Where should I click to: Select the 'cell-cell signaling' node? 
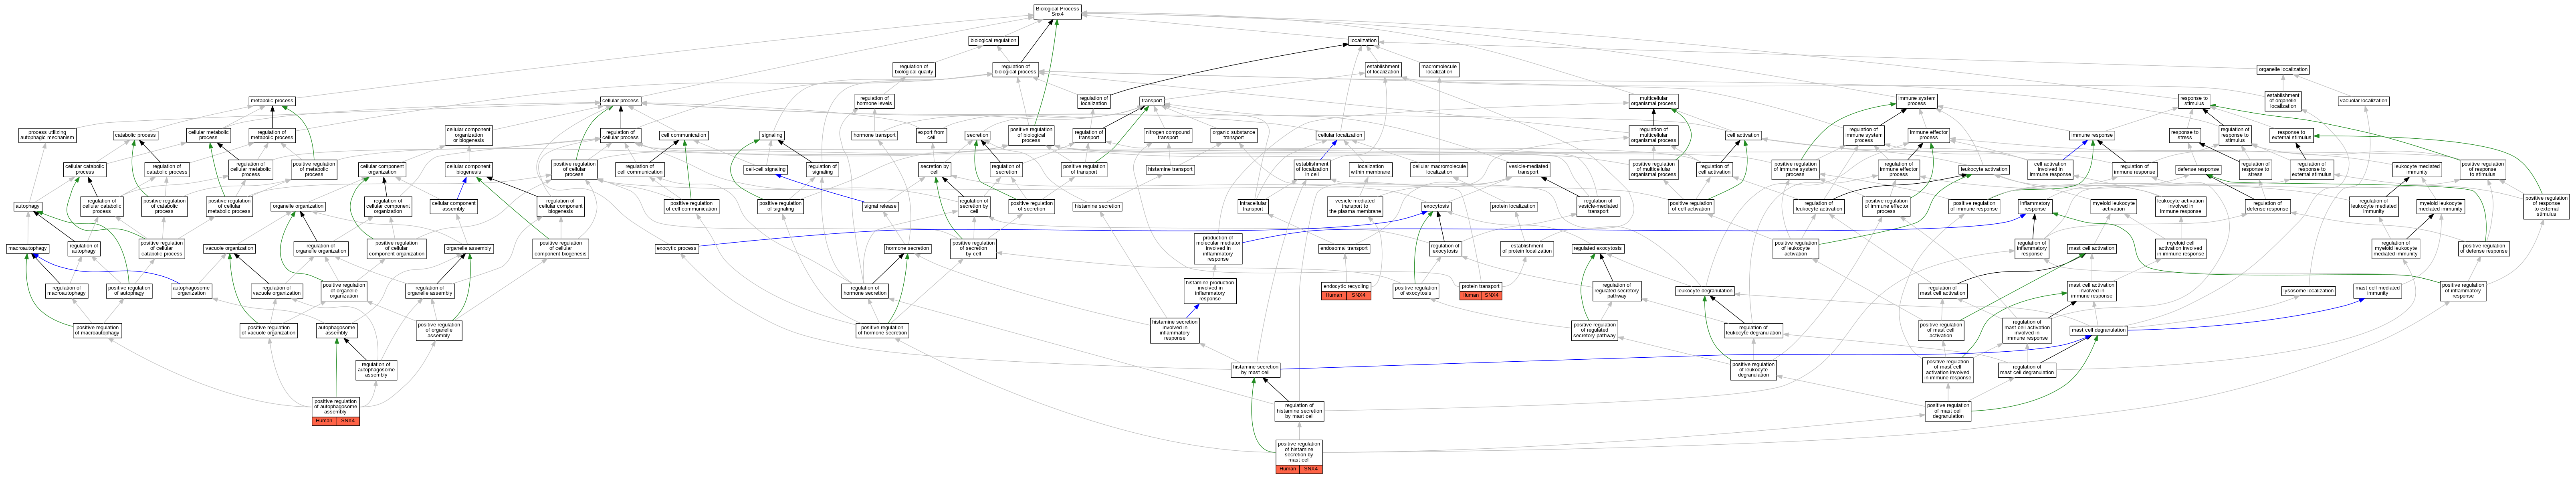point(765,170)
